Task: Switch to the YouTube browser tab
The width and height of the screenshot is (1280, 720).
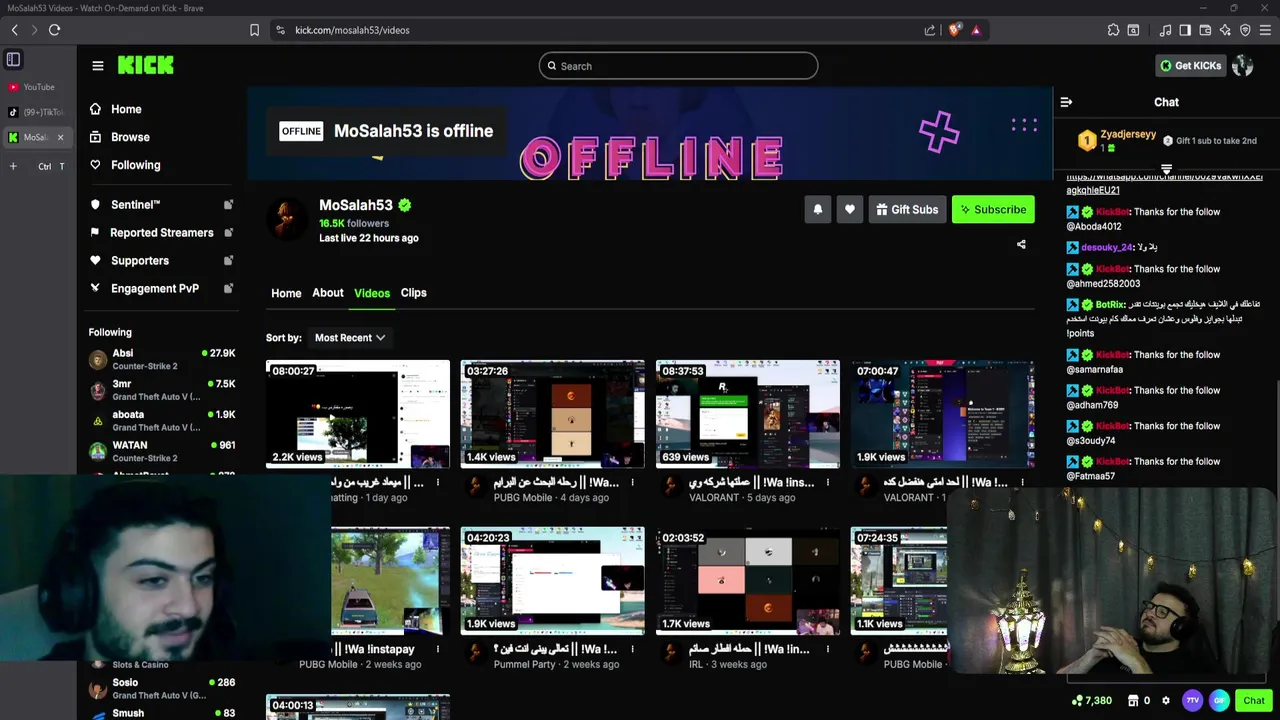Action: coord(38,87)
